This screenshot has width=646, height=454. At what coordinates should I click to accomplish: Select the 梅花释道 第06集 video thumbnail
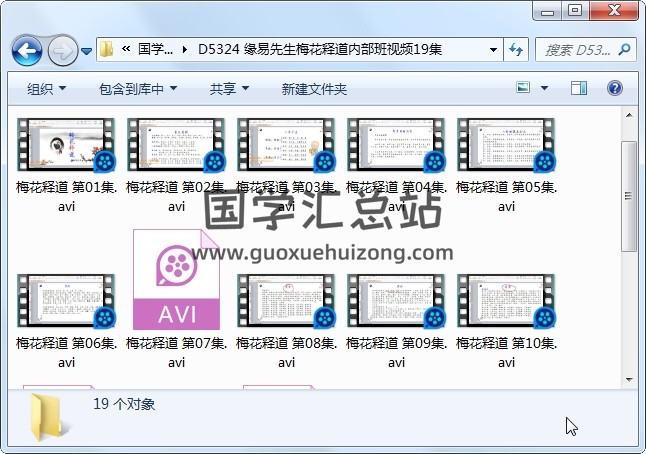(x=66, y=301)
